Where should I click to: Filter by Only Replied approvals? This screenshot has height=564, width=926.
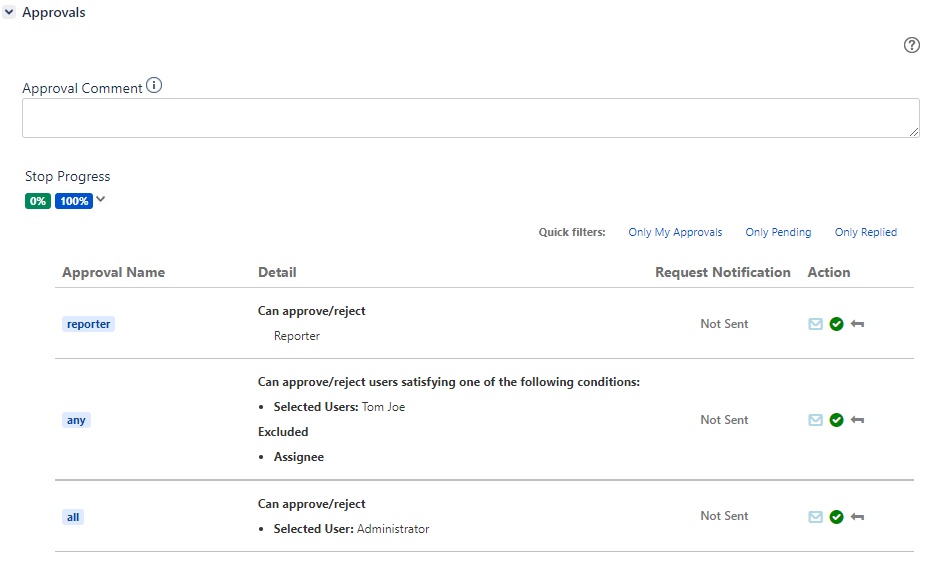[x=865, y=232]
